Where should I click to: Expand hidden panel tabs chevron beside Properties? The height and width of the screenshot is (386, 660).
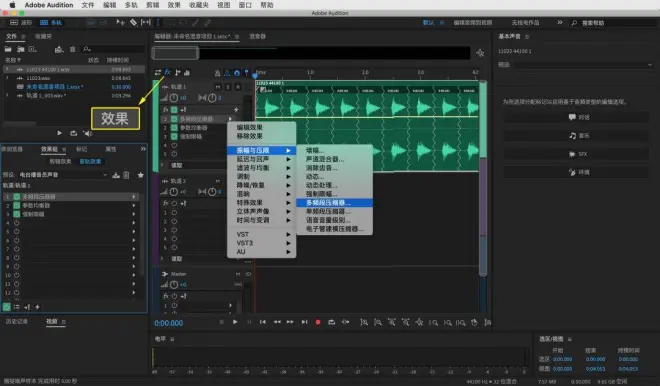point(143,149)
